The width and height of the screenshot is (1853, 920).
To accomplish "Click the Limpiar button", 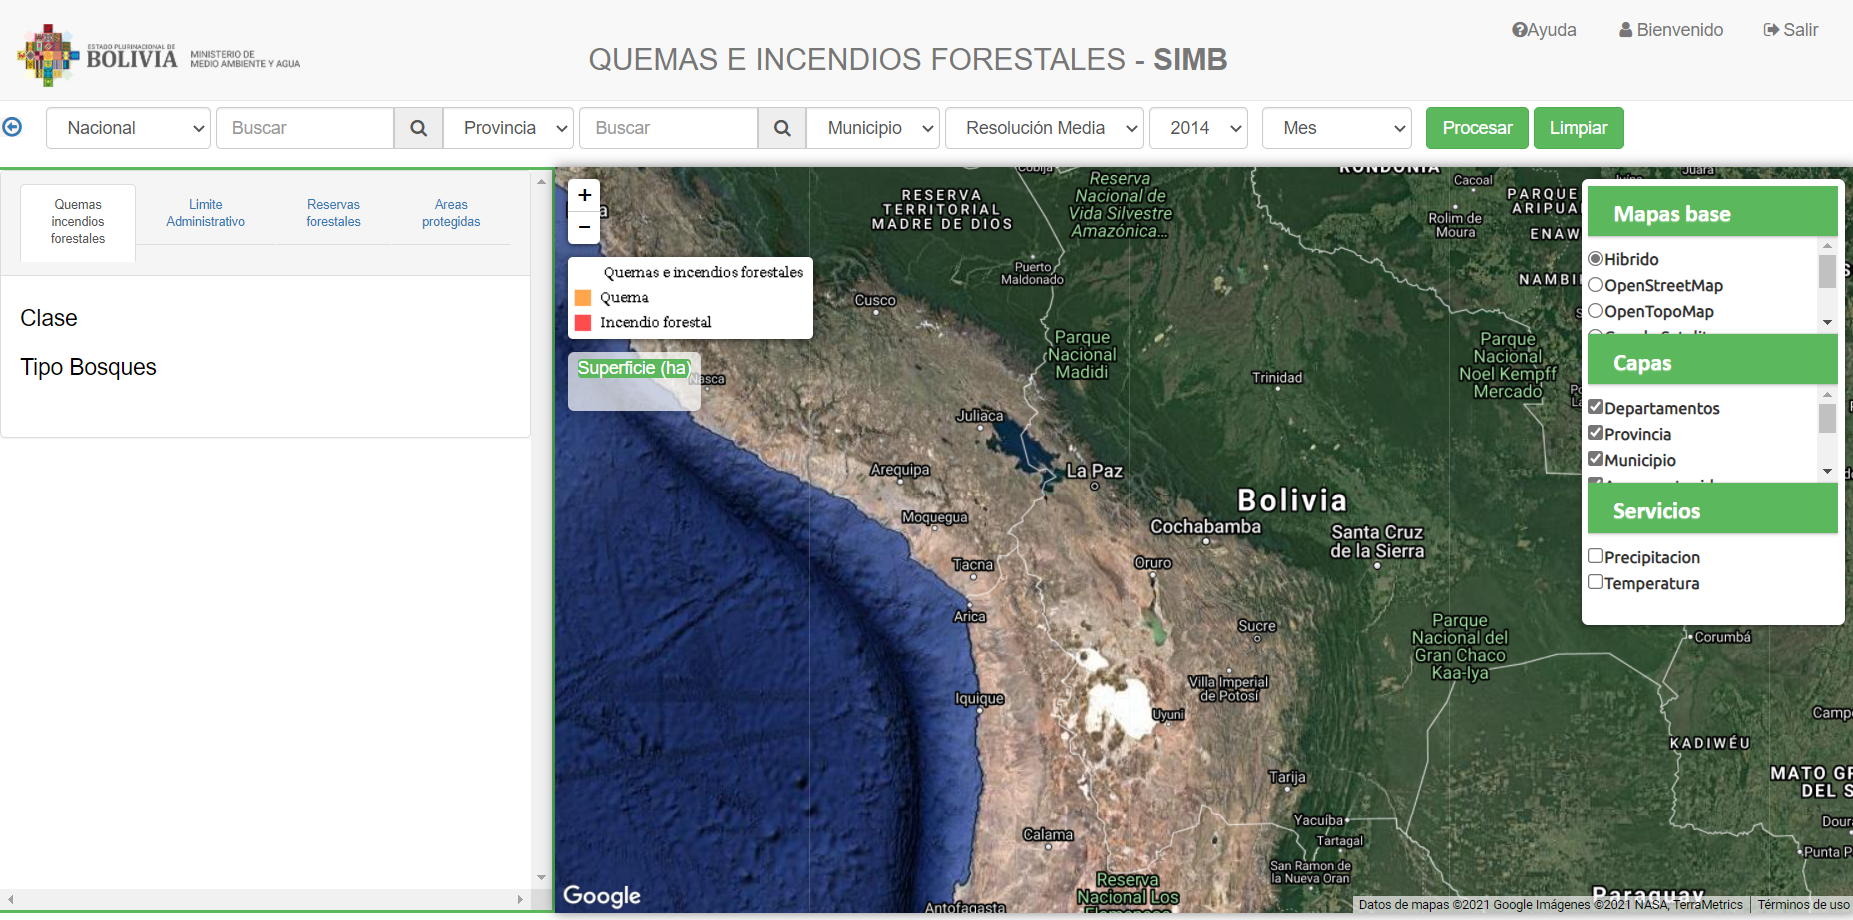I will (x=1578, y=128).
